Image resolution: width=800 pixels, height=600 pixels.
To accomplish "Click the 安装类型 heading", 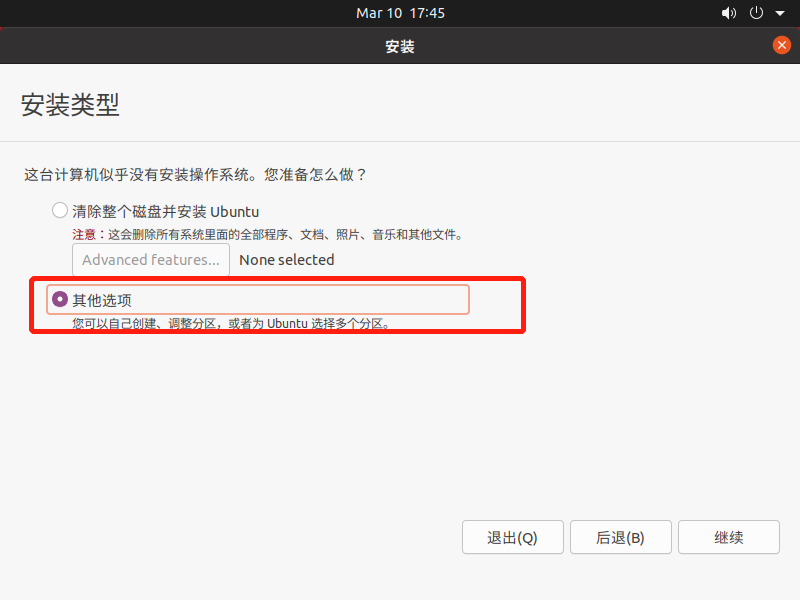I will tap(70, 105).
